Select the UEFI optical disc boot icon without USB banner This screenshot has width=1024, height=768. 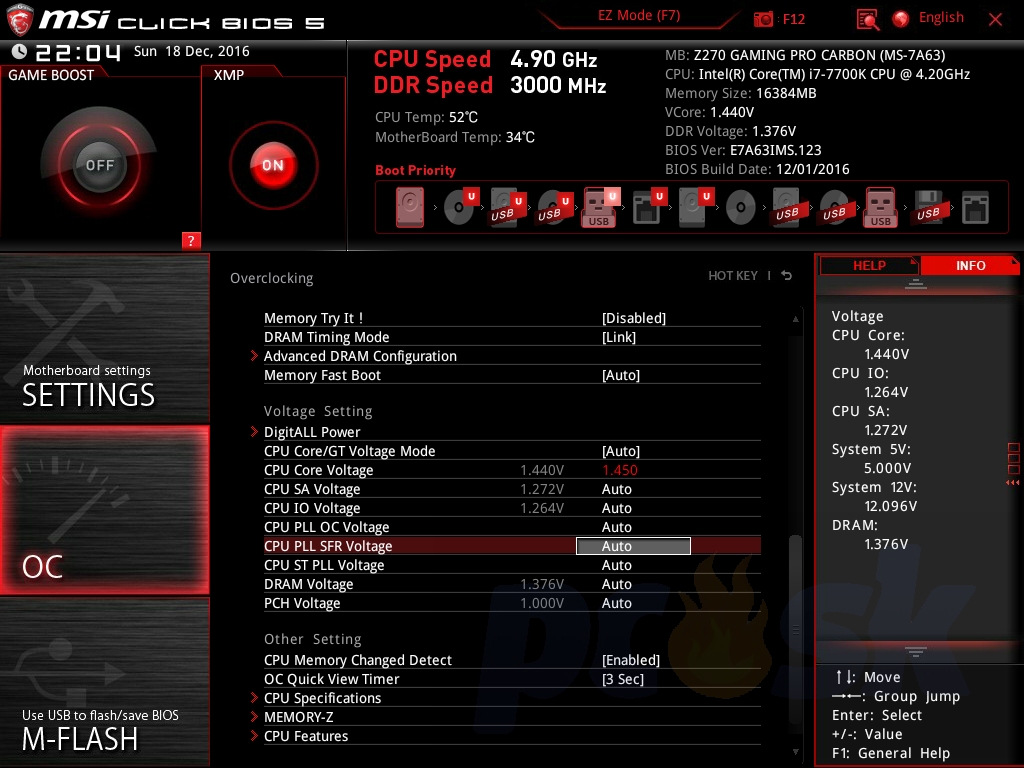pos(461,206)
